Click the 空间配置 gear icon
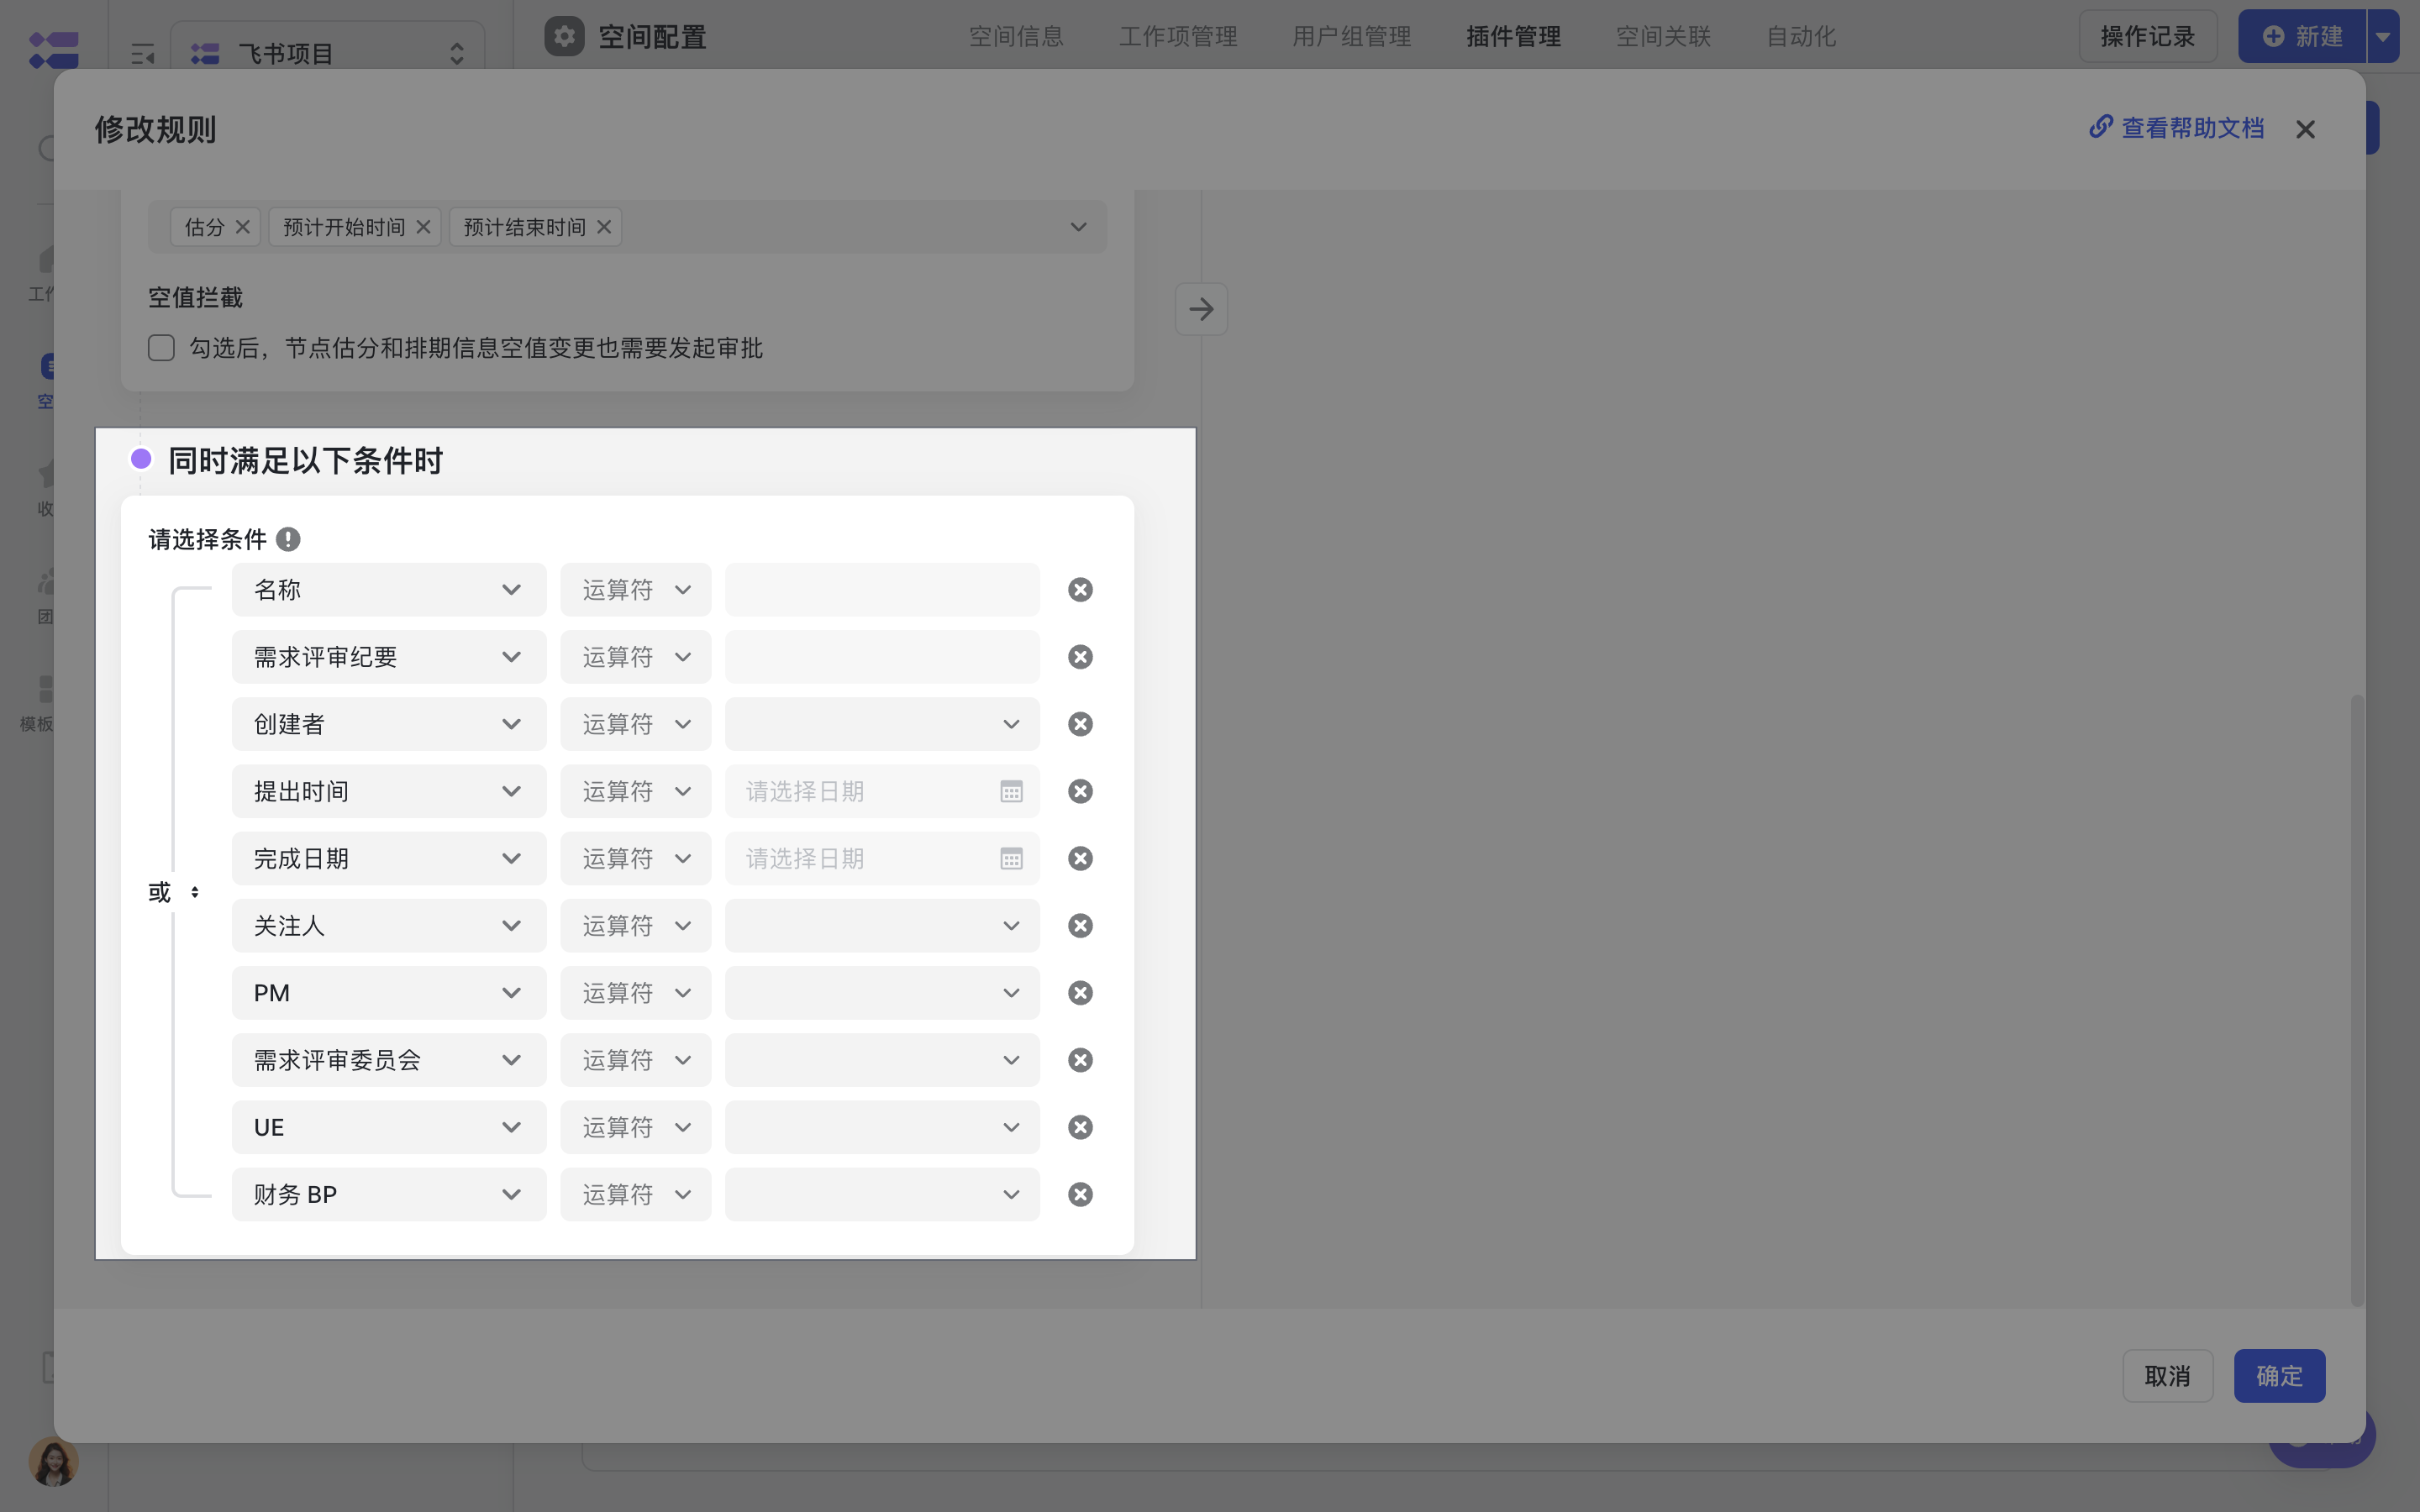Image resolution: width=2420 pixels, height=1512 pixels. [x=564, y=37]
